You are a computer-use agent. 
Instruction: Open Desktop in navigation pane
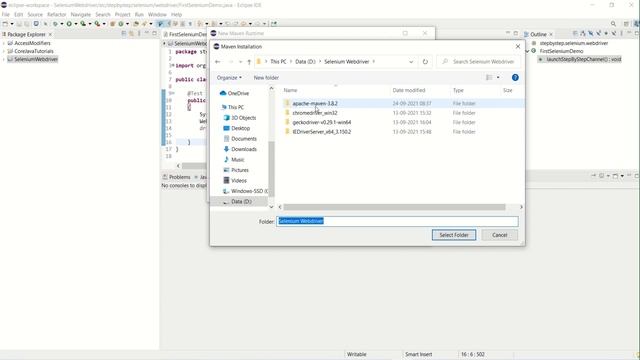237,128
